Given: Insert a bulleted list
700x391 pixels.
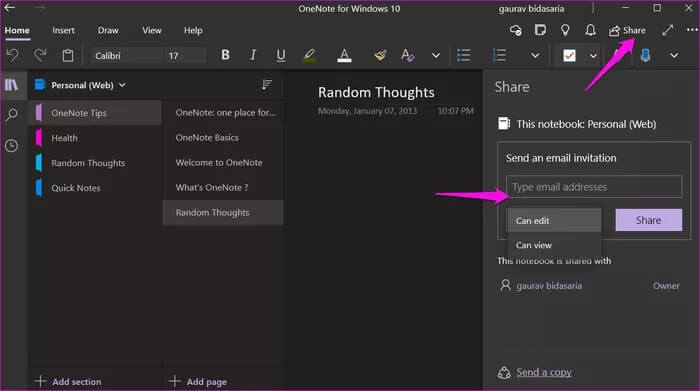Looking at the screenshot, I should tap(464, 55).
